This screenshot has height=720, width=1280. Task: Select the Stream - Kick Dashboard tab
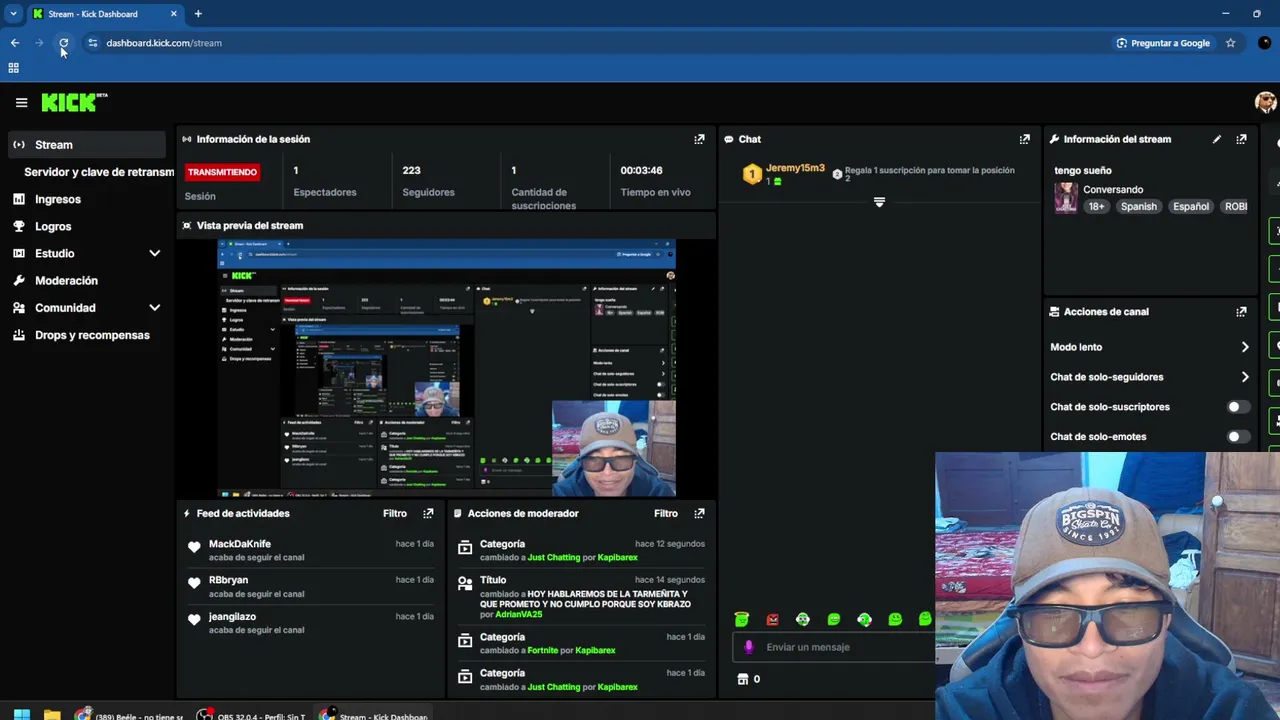point(104,14)
